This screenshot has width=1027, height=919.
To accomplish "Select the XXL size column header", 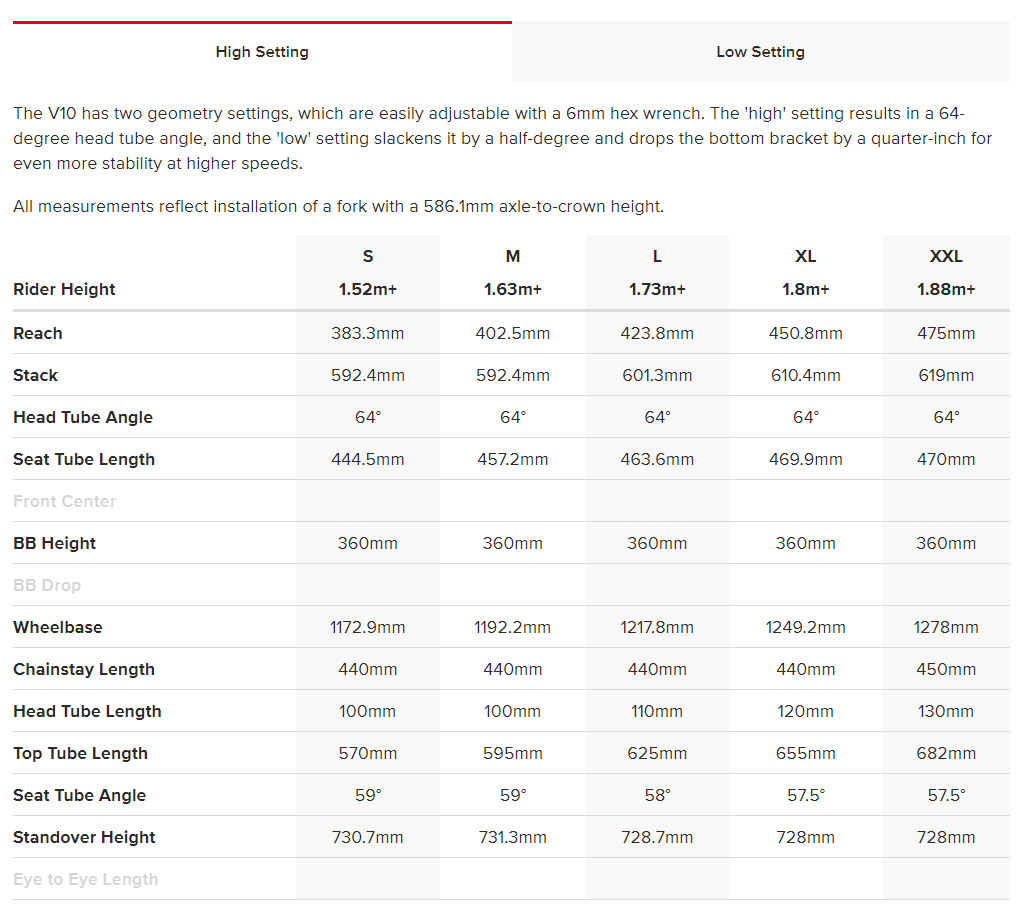I will pyautogui.click(x=946, y=256).
